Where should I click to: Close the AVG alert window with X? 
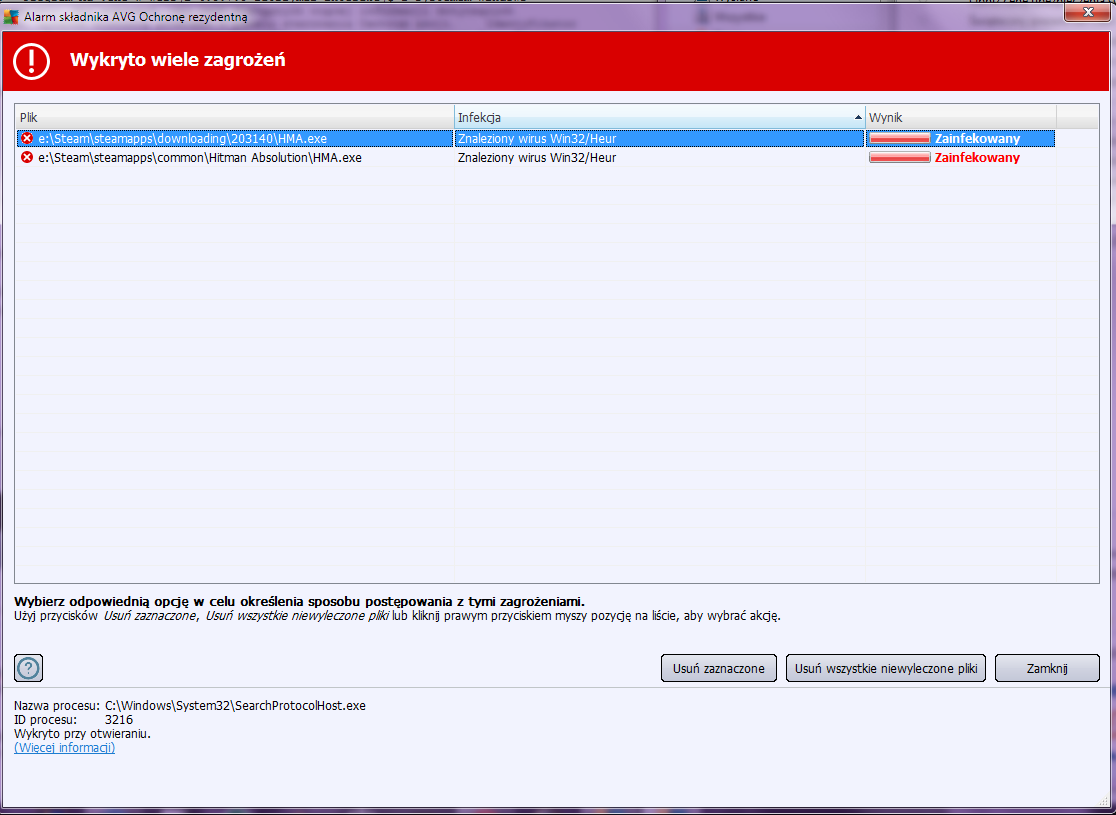(1088, 12)
